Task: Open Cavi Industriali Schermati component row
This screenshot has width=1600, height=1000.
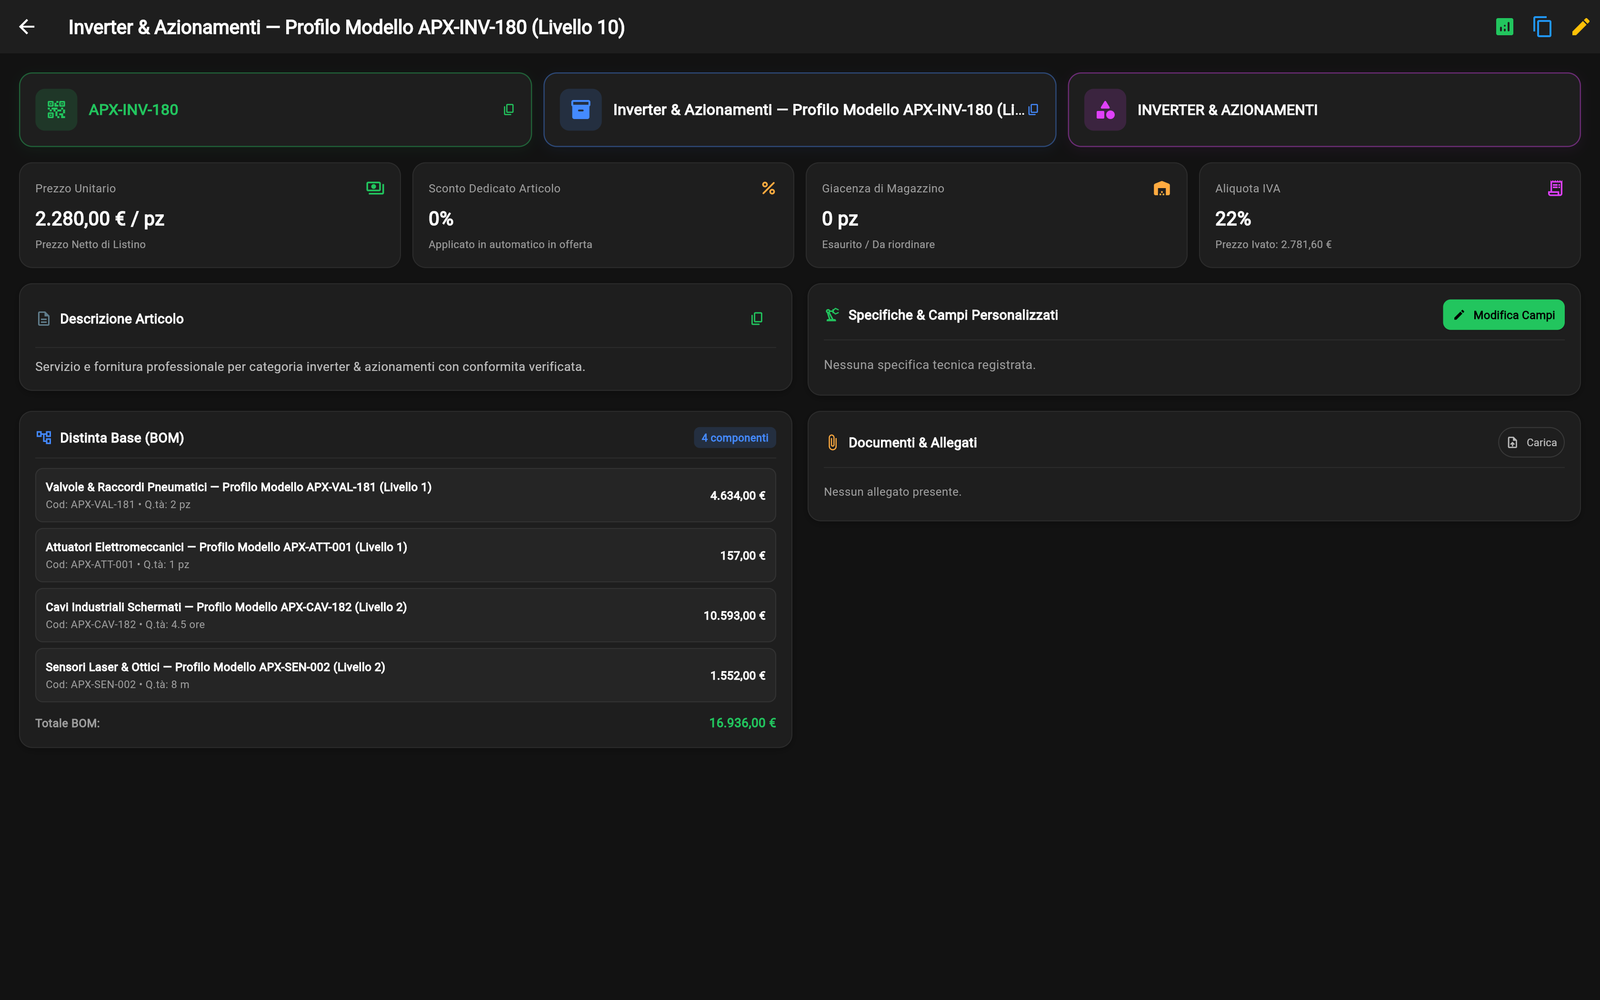Action: [x=405, y=615]
